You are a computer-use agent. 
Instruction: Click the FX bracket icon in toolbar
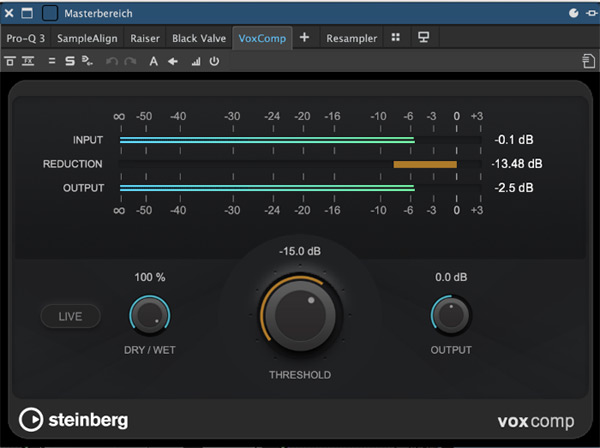tap(28, 61)
